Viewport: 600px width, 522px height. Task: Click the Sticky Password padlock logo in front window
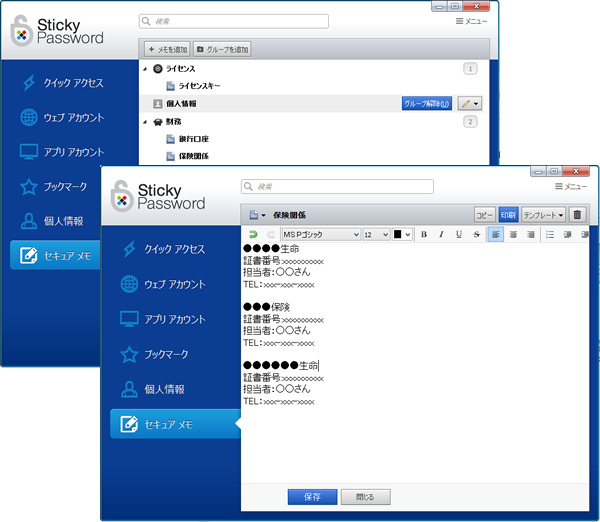tap(122, 196)
